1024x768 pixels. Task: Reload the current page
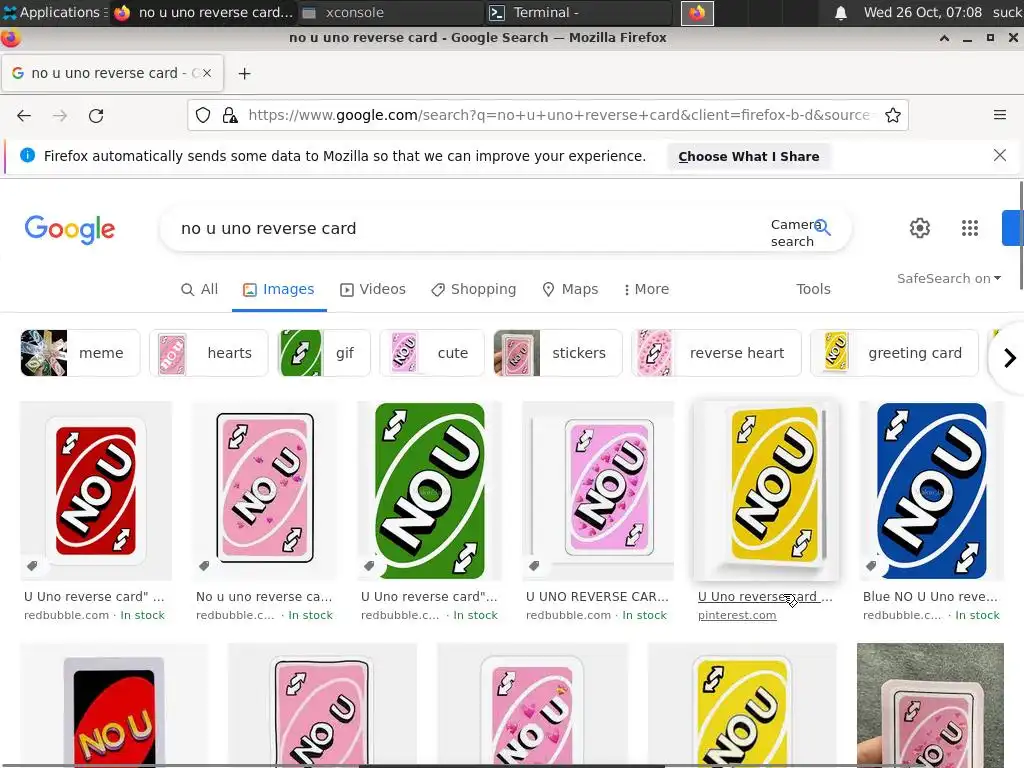96,116
